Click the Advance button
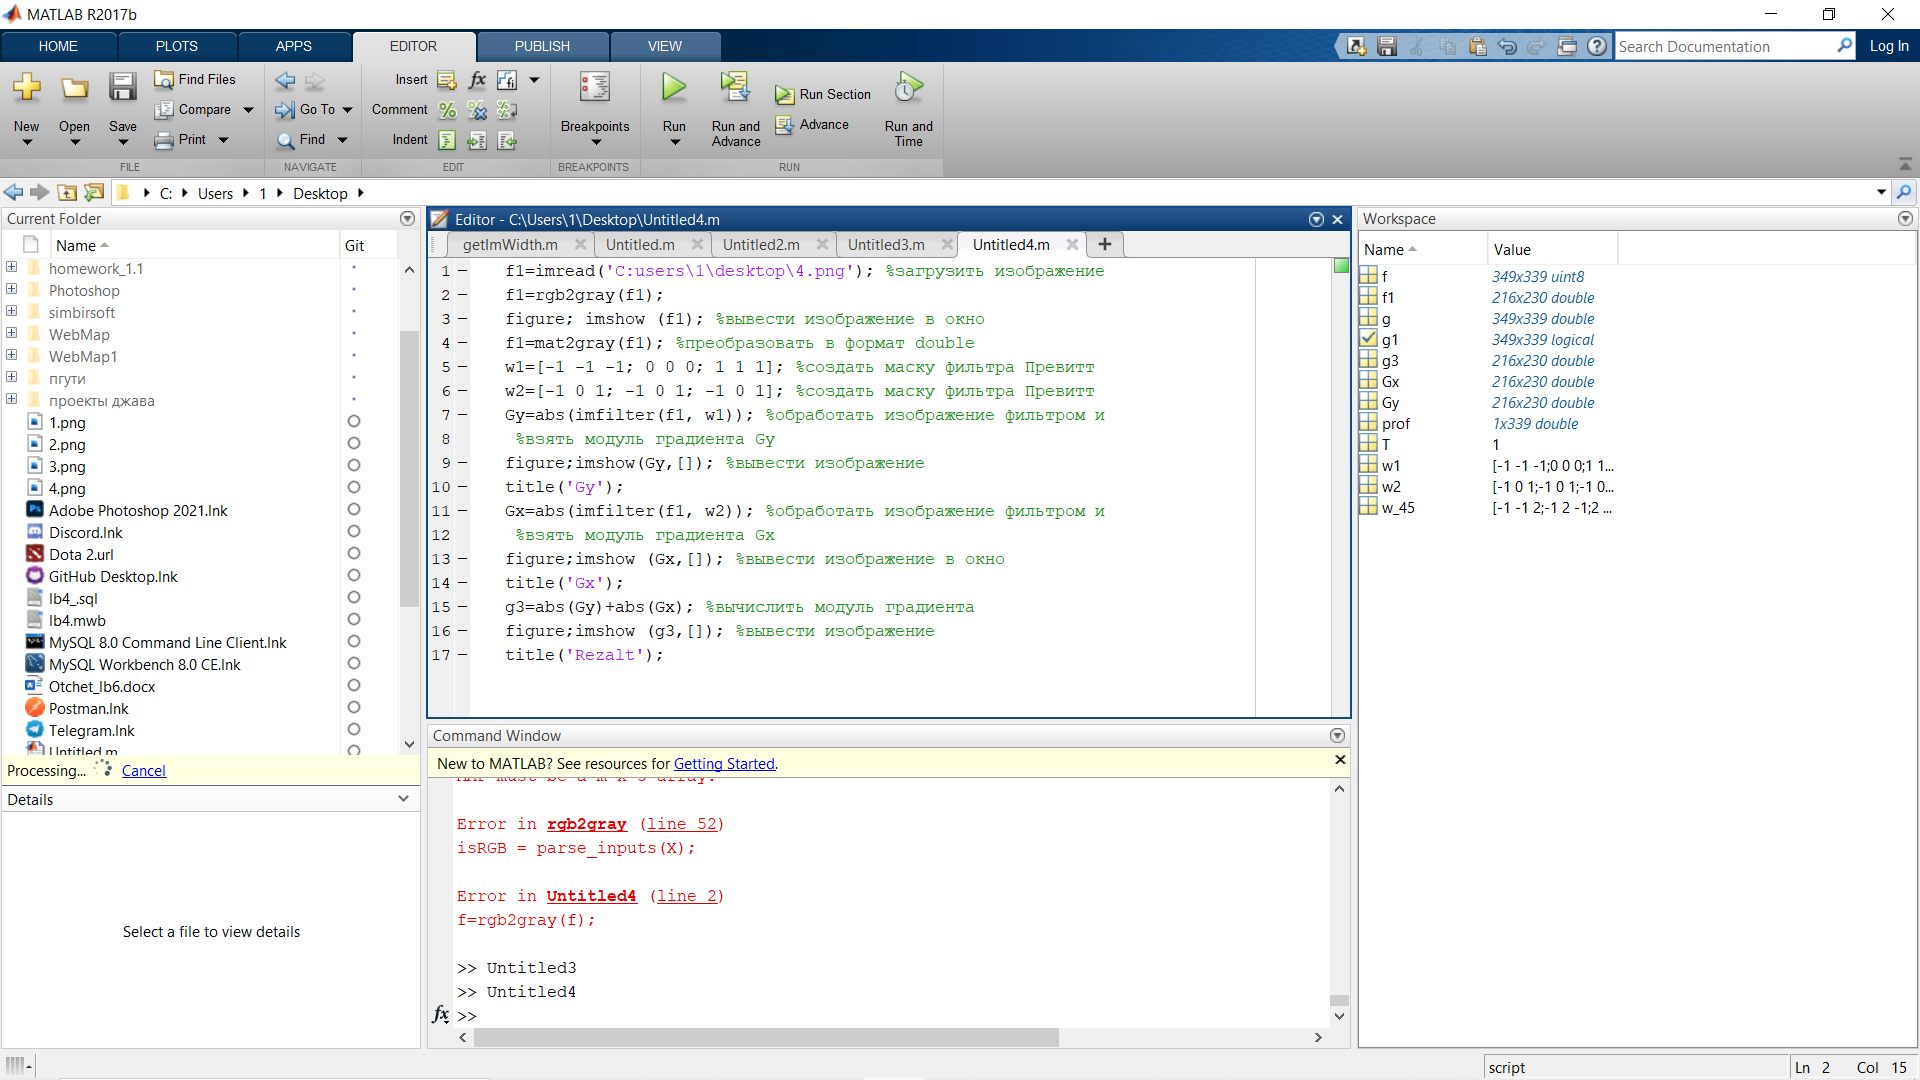The height and width of the screenshot is (1080, 1920). tap(812, 125)
